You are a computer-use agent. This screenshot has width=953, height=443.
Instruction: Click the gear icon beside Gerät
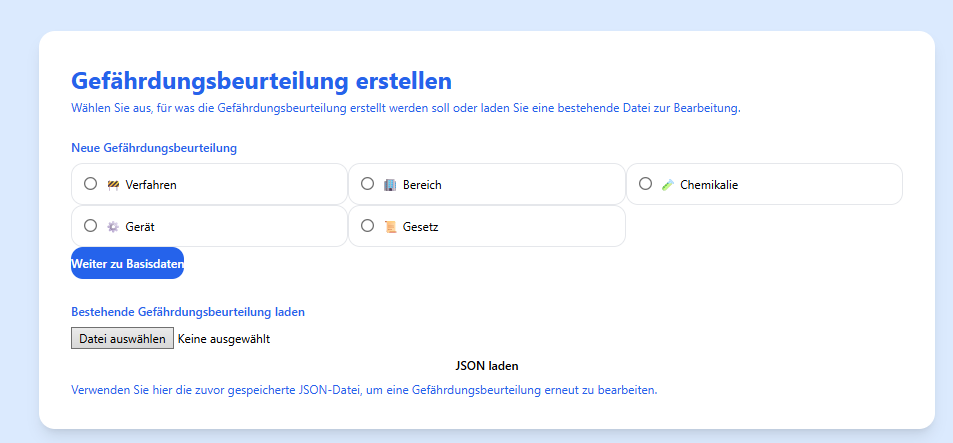click(x=113, y=227)
